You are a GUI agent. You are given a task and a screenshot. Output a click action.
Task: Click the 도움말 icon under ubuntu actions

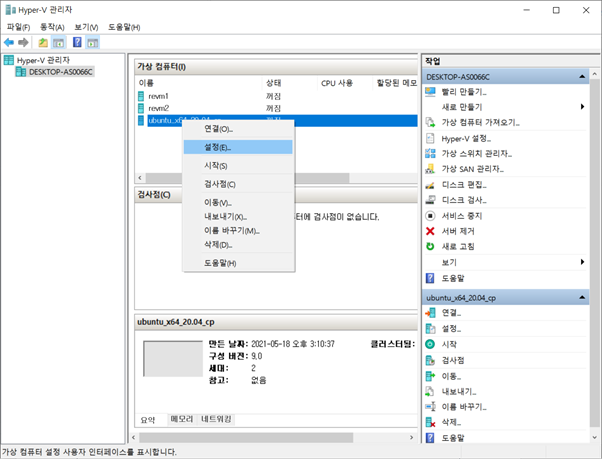pos(430,438)
